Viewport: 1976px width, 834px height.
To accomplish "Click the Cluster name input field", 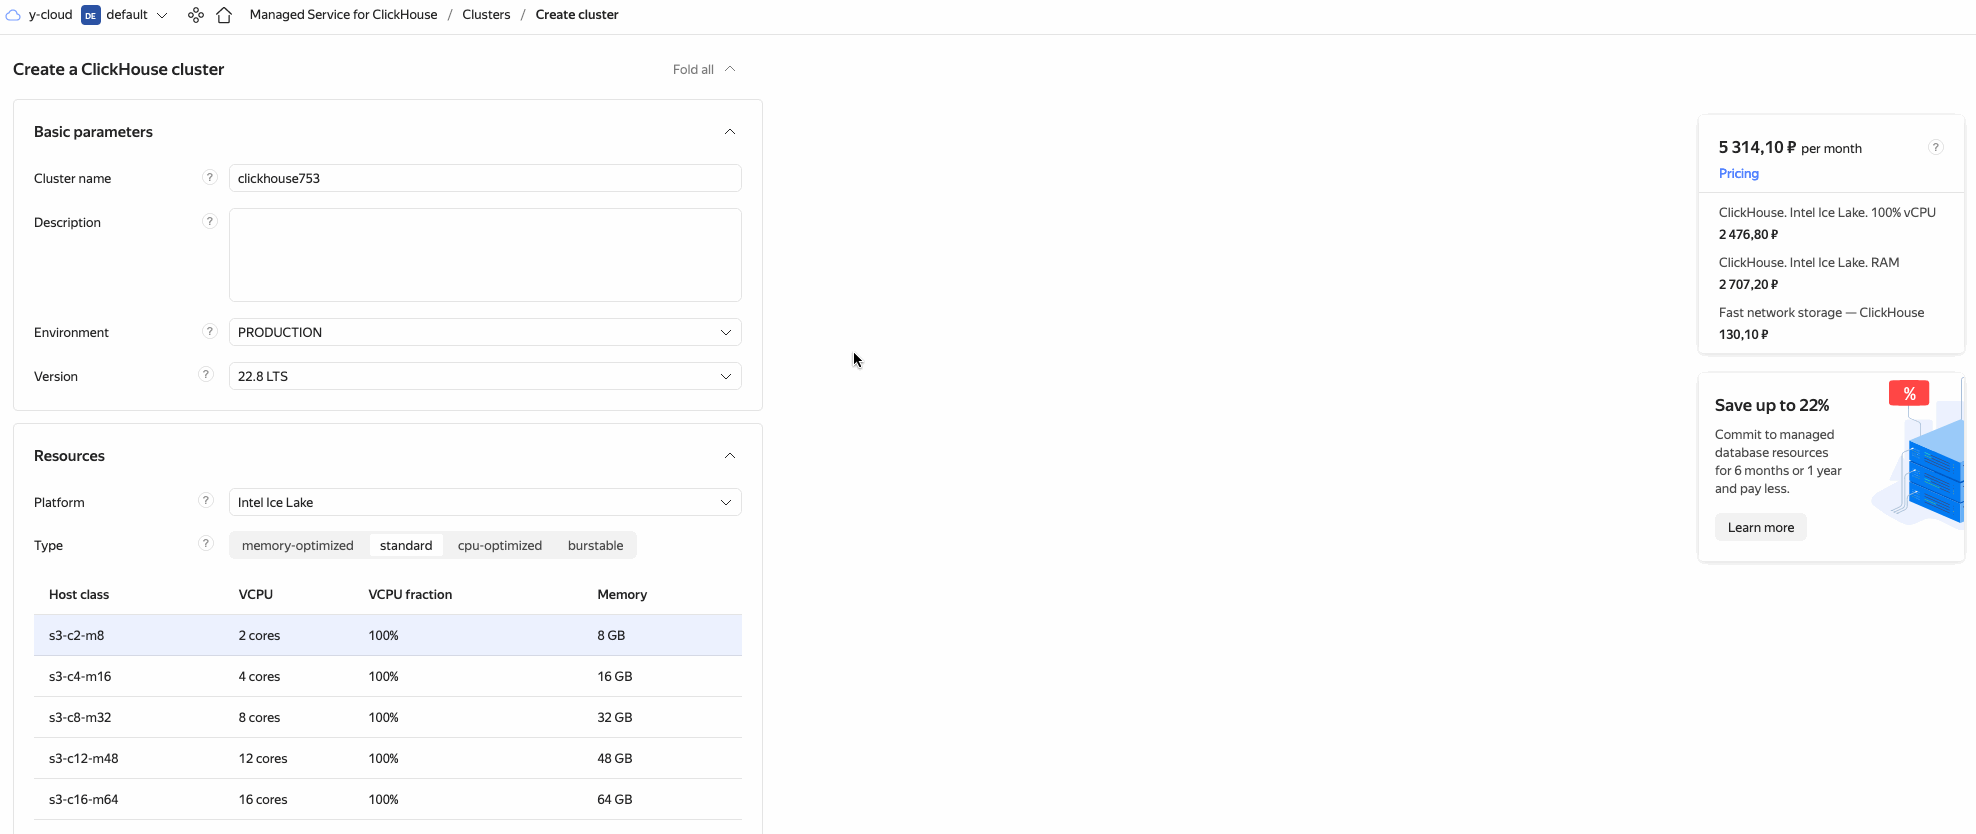I will tap(485, 178).
